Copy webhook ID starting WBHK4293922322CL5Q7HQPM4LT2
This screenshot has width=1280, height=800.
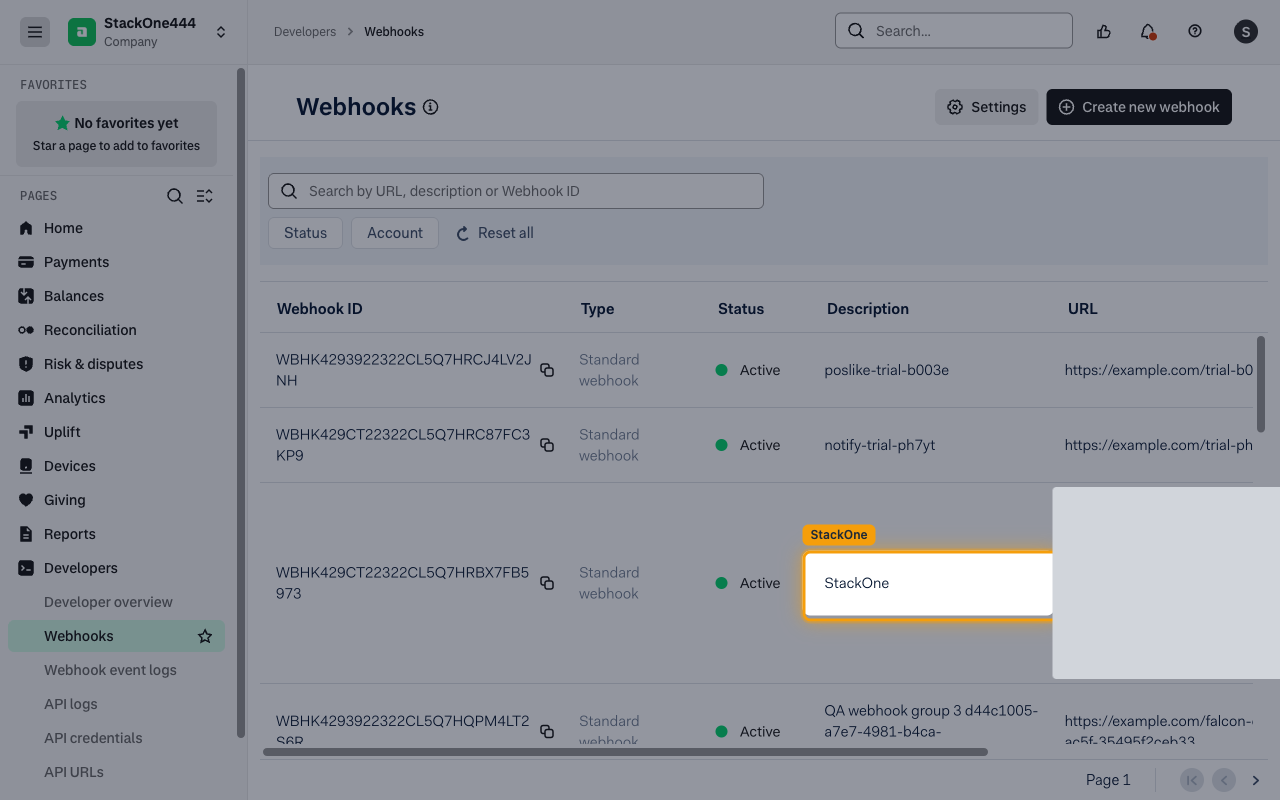[547, 732]
